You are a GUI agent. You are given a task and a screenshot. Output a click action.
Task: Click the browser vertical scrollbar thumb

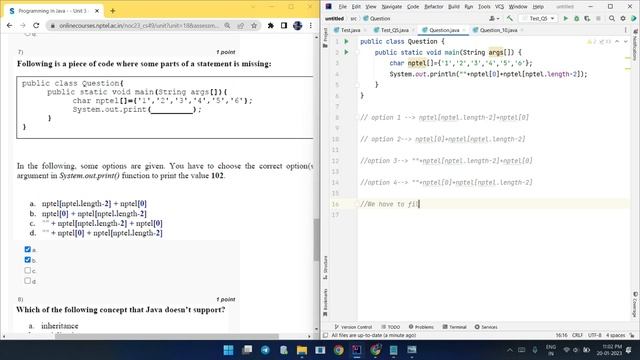tap(316, 240)
